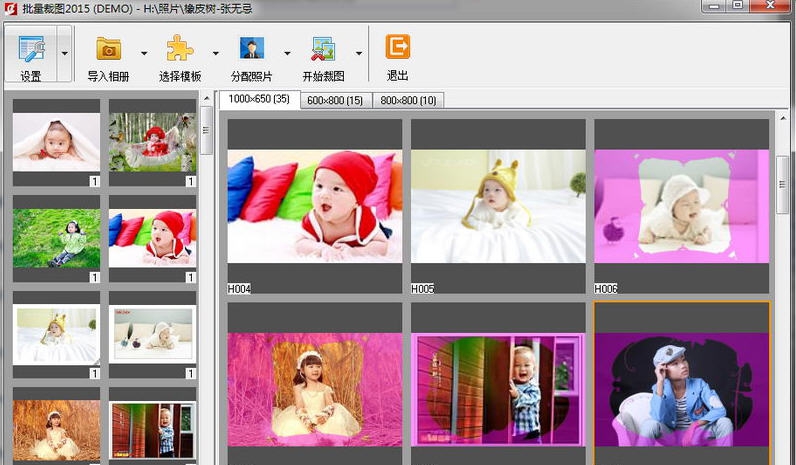Select the pink-grass girl template
This screenshot has height=465, width=796.
click(315, 389)
